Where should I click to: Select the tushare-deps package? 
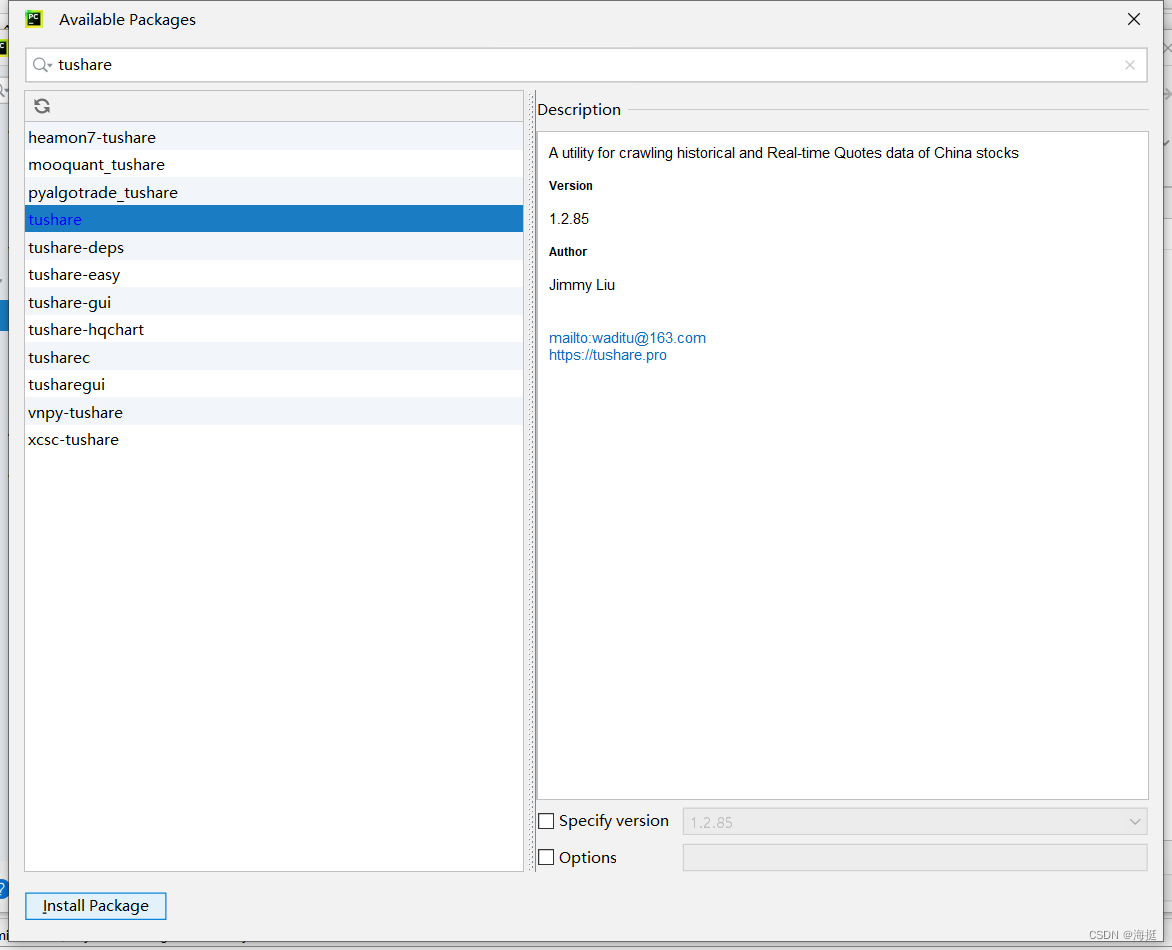(274, 247)
